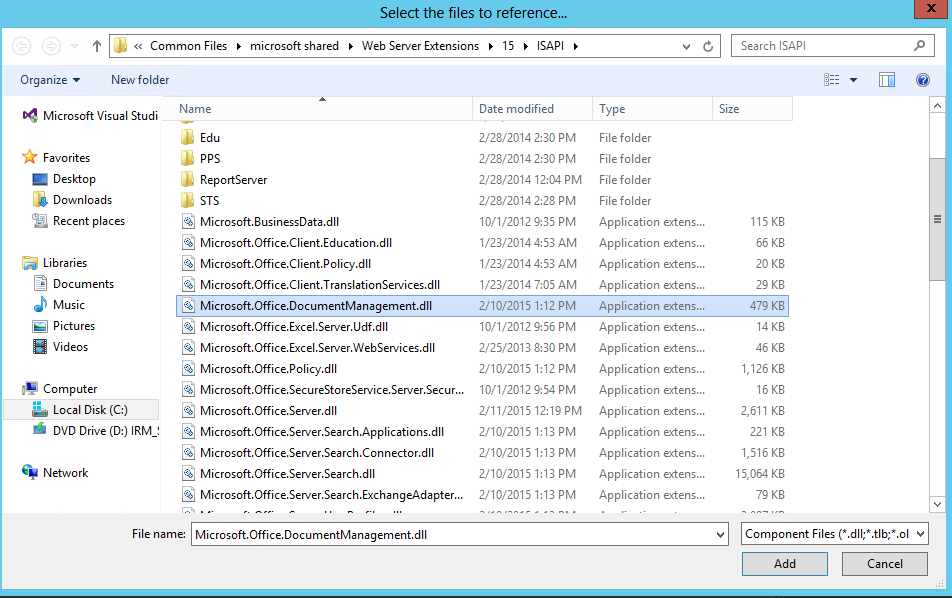Sort files by Date modified column

coord(516,109)
